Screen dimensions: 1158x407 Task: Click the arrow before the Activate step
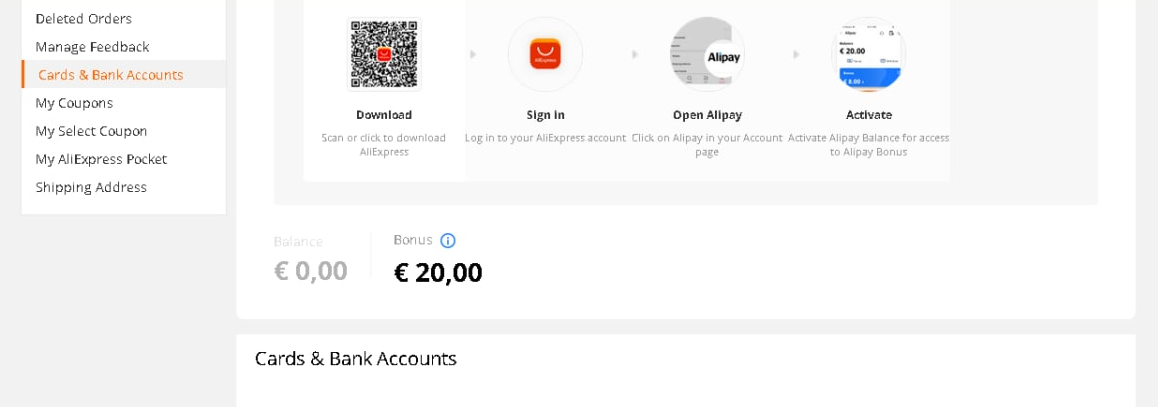(x=796, y=55)
